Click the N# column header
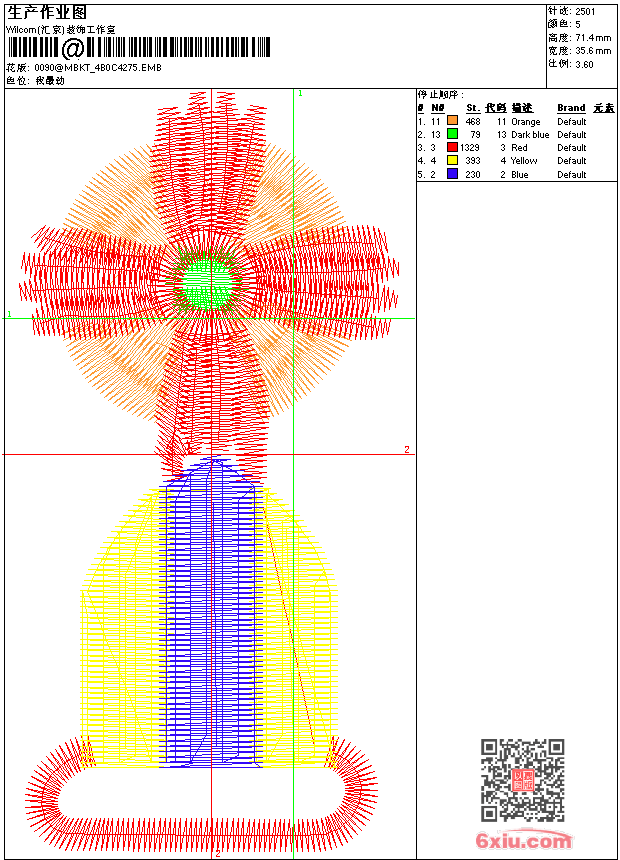Screen dimensions: 620x860 [437, 108]
